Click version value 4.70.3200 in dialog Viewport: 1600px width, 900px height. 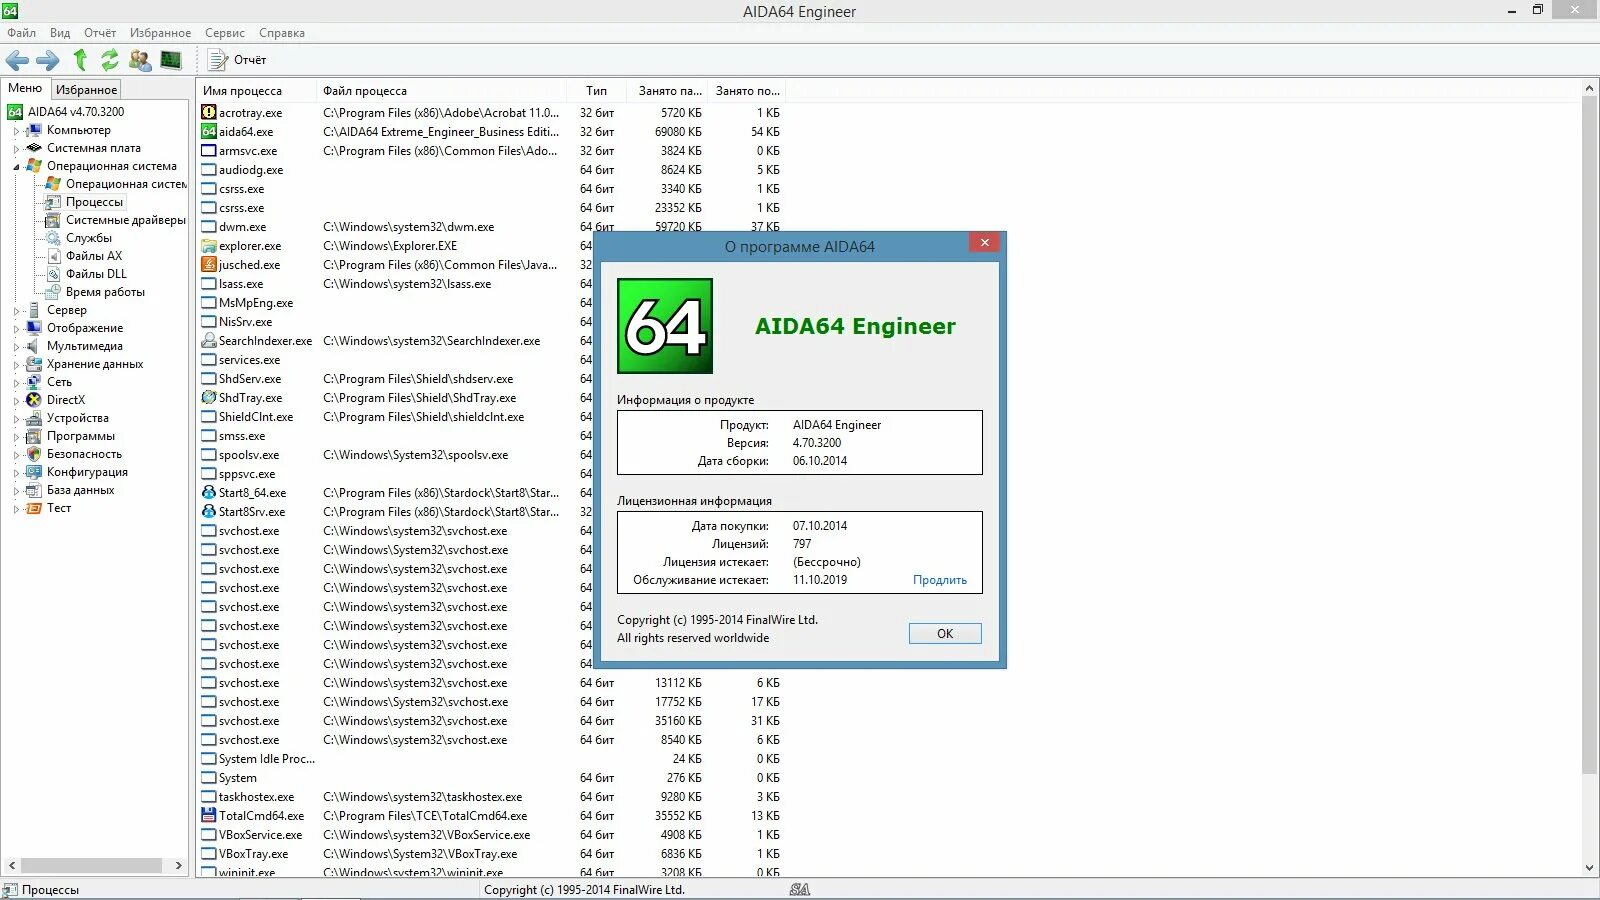click(817, 443)
